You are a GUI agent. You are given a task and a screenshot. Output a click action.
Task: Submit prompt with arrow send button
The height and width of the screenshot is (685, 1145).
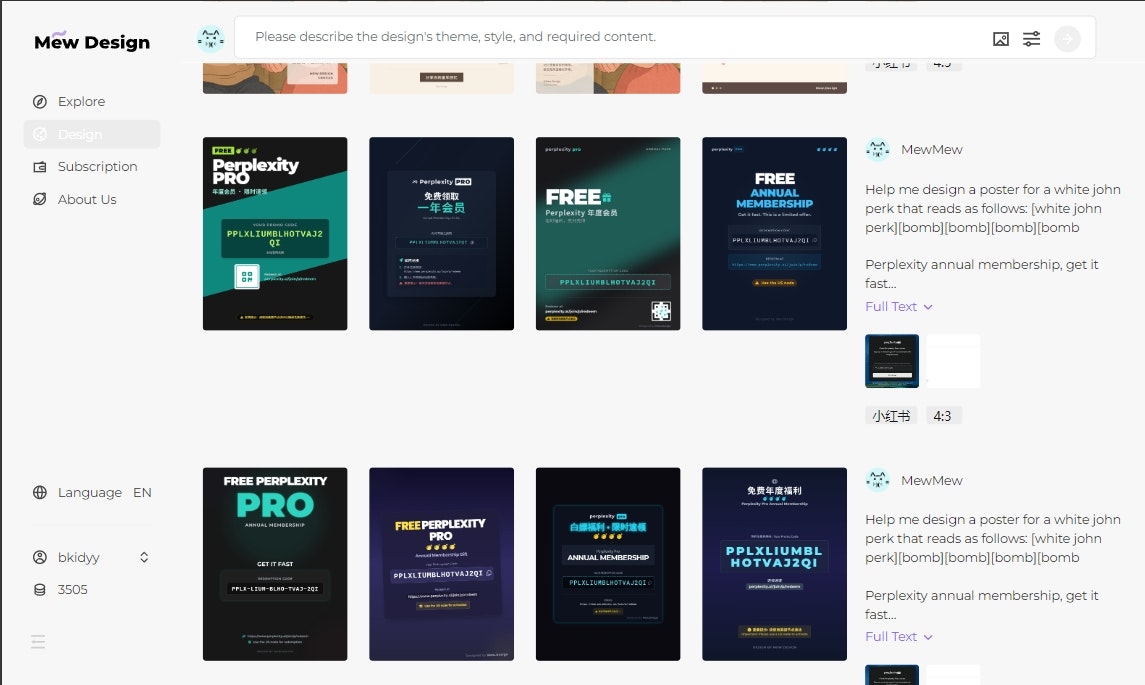point(1068,39)
